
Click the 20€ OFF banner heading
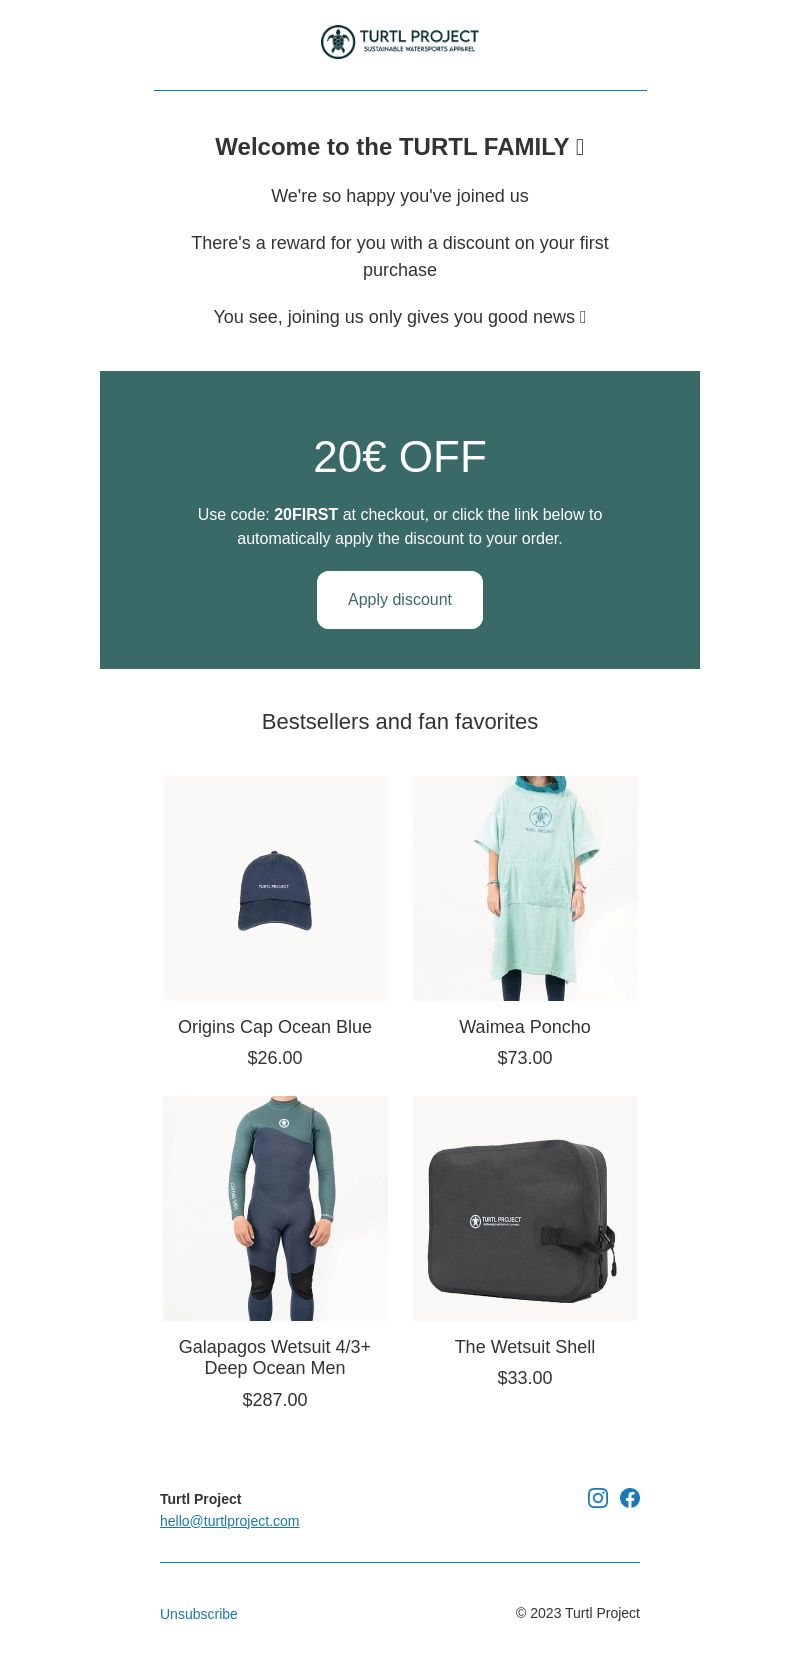400,457
